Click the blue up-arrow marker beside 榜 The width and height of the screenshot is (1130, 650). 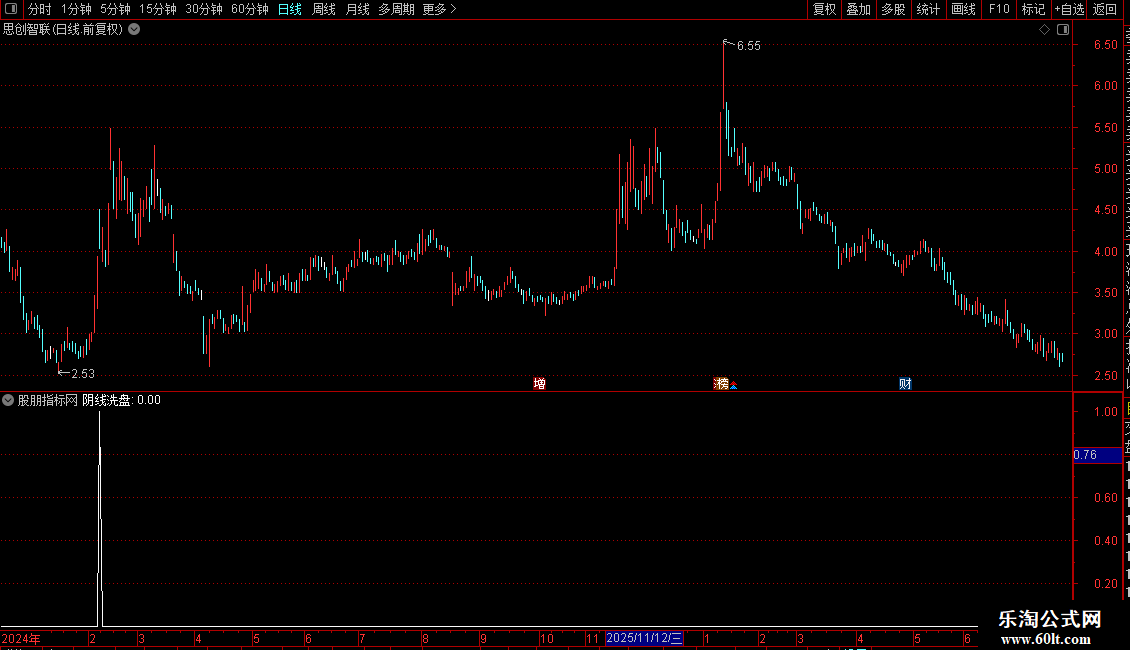tap(734, 386)
